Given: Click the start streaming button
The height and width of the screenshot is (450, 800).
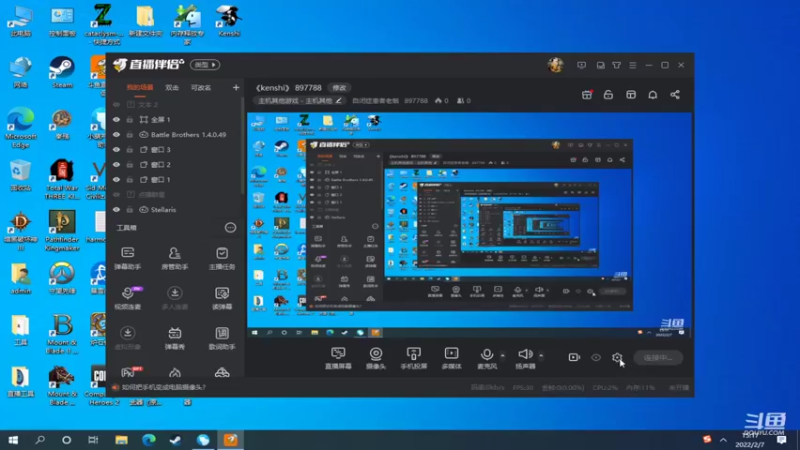Looking at the screenshot, I should (x=658, y=358).
